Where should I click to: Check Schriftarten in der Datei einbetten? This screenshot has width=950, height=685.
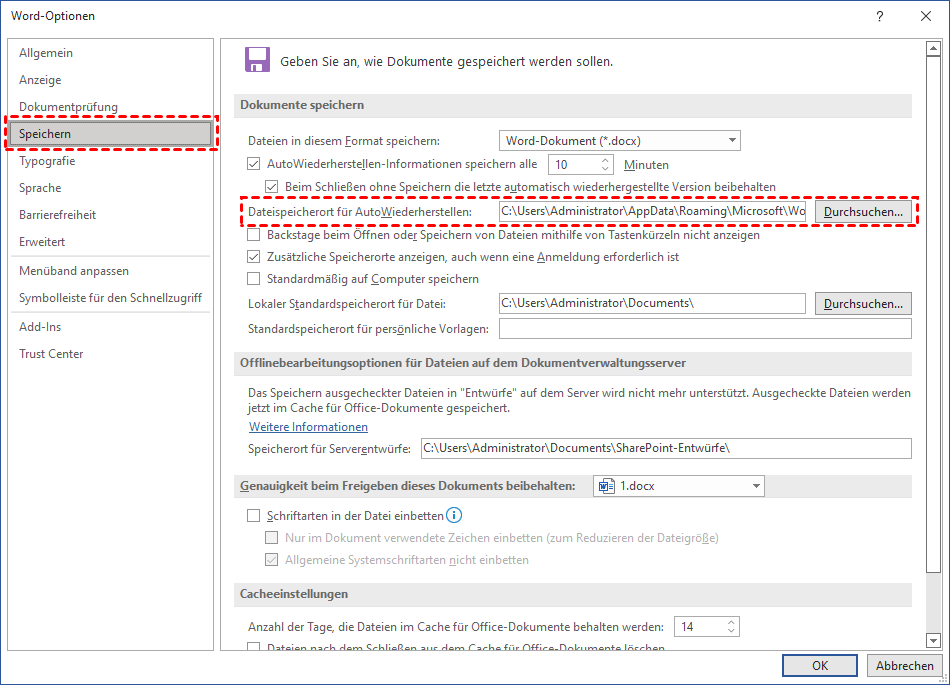point(254,516)
